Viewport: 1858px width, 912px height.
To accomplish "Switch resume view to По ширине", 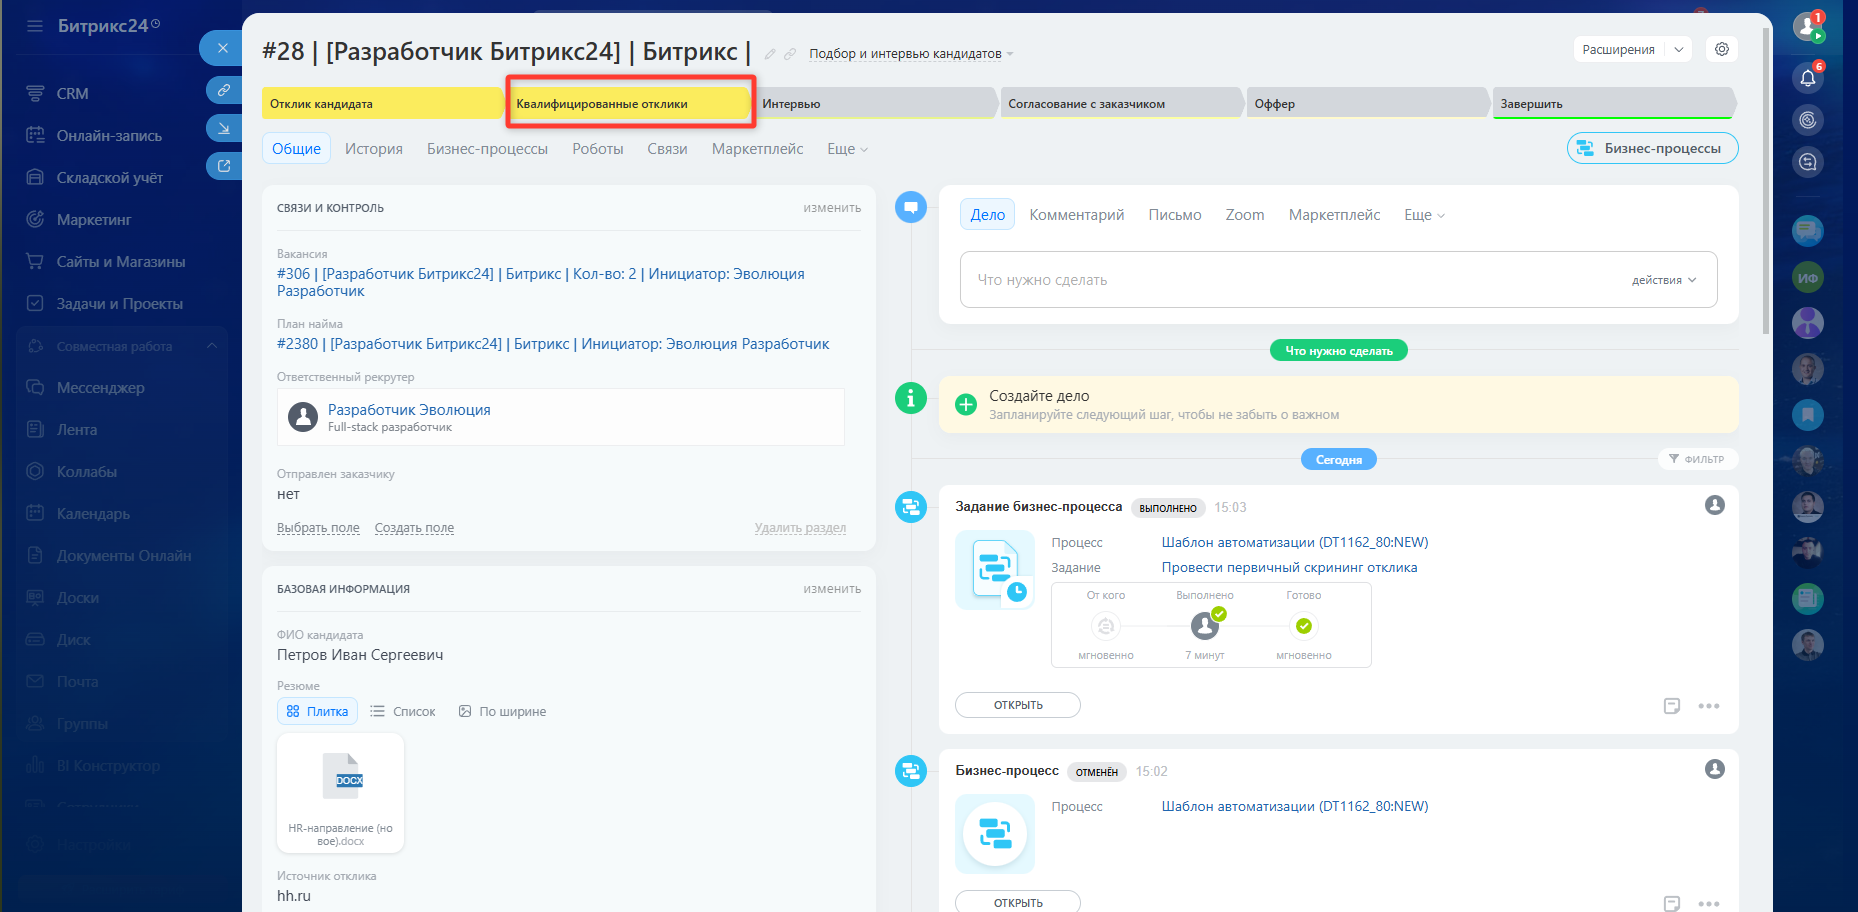I will click(502, 711).
